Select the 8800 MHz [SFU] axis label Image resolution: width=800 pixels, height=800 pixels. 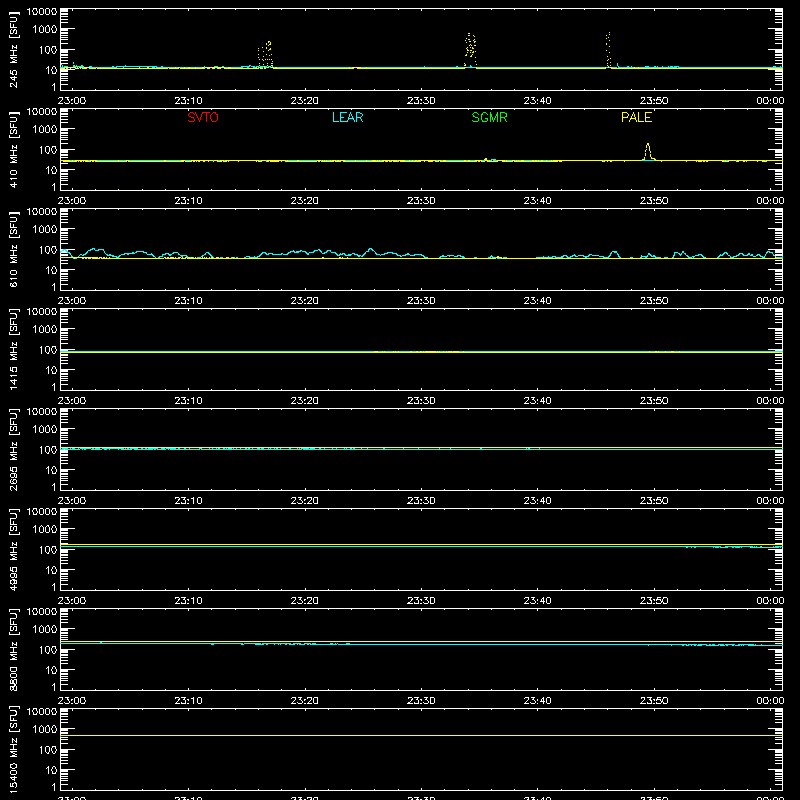click(13, 649)
